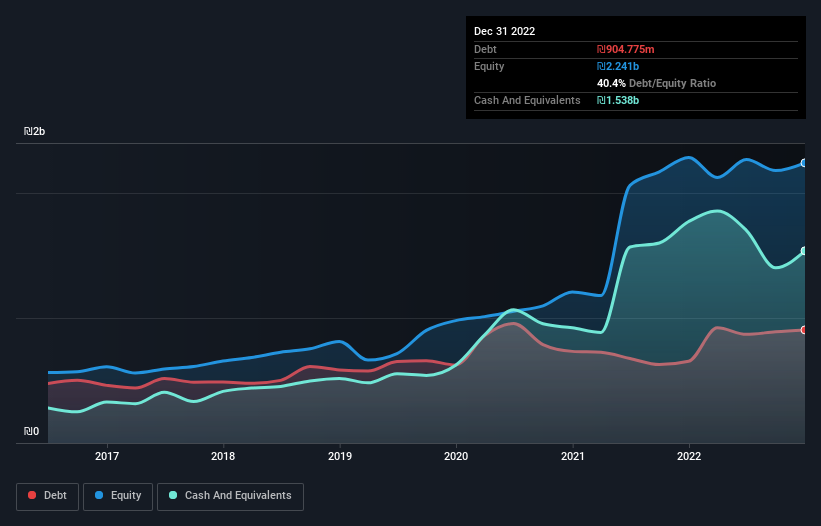
Task: Click the Dec 31 2022 tooltip date
Action: point(504,31)
